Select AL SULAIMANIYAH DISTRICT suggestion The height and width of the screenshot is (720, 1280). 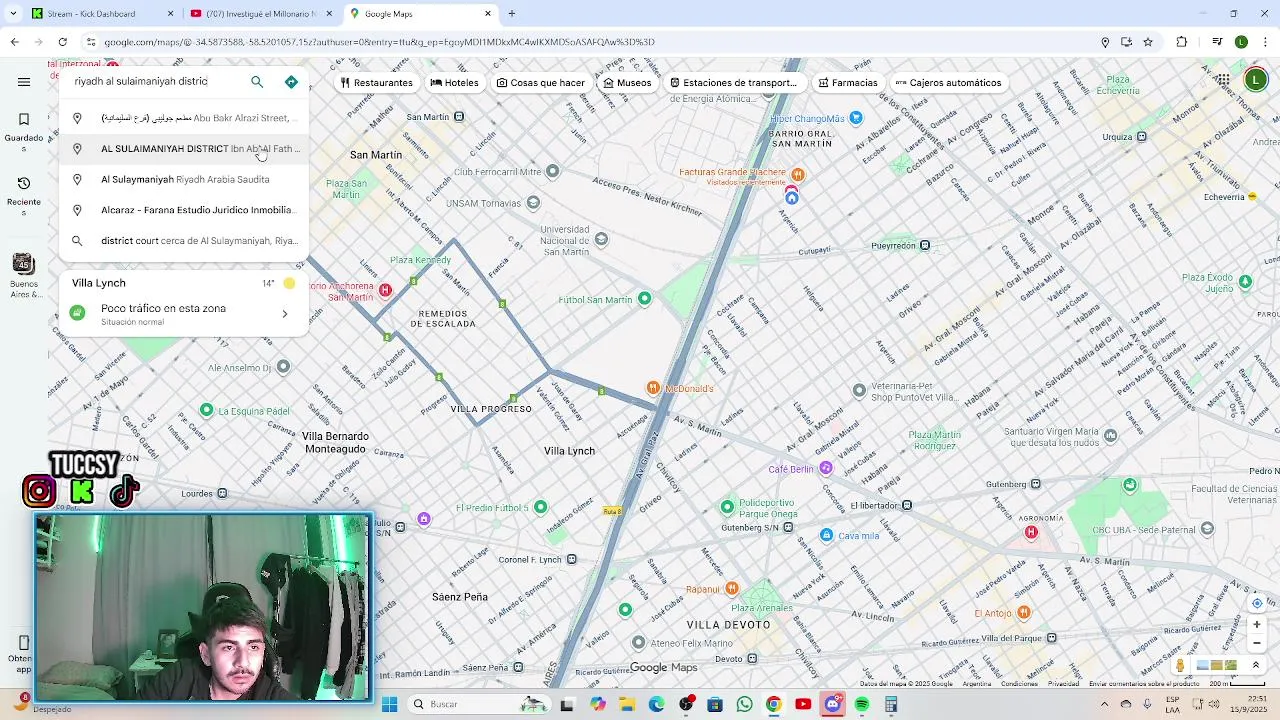[185, 149]
